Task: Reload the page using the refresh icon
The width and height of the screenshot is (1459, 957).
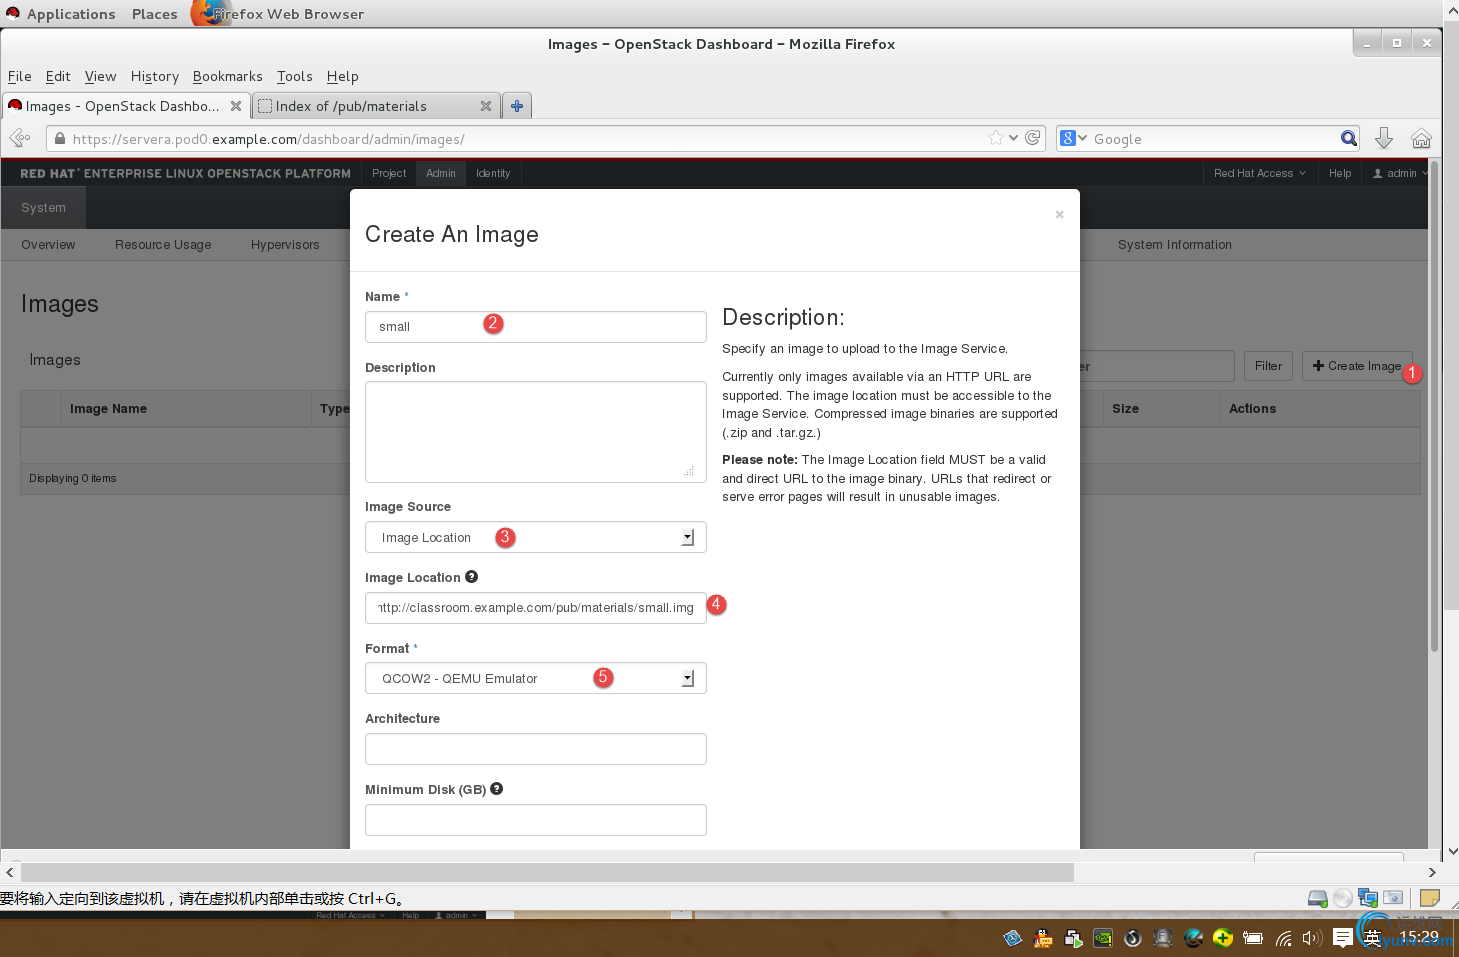Action: coord(1033,138)
